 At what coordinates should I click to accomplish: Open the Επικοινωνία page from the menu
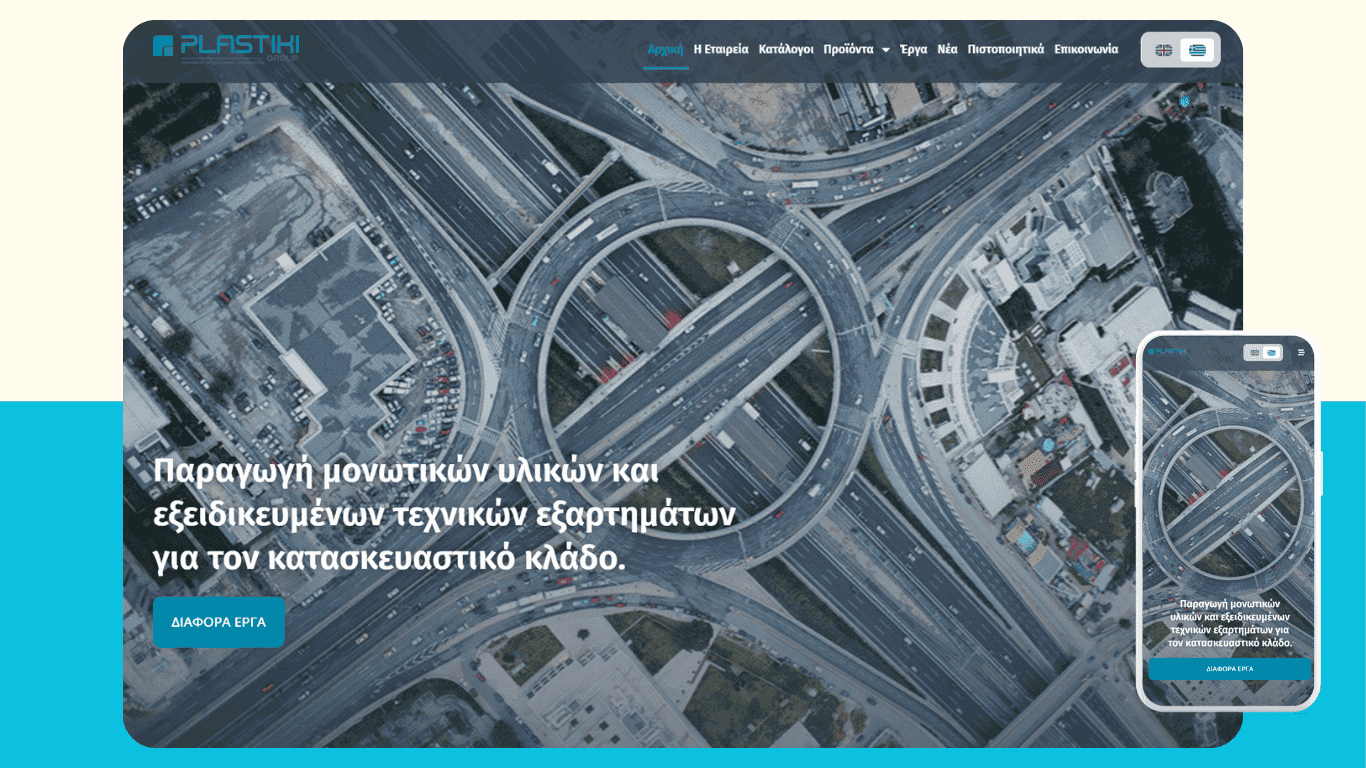pyautogui.click(x=1085, y=48)
